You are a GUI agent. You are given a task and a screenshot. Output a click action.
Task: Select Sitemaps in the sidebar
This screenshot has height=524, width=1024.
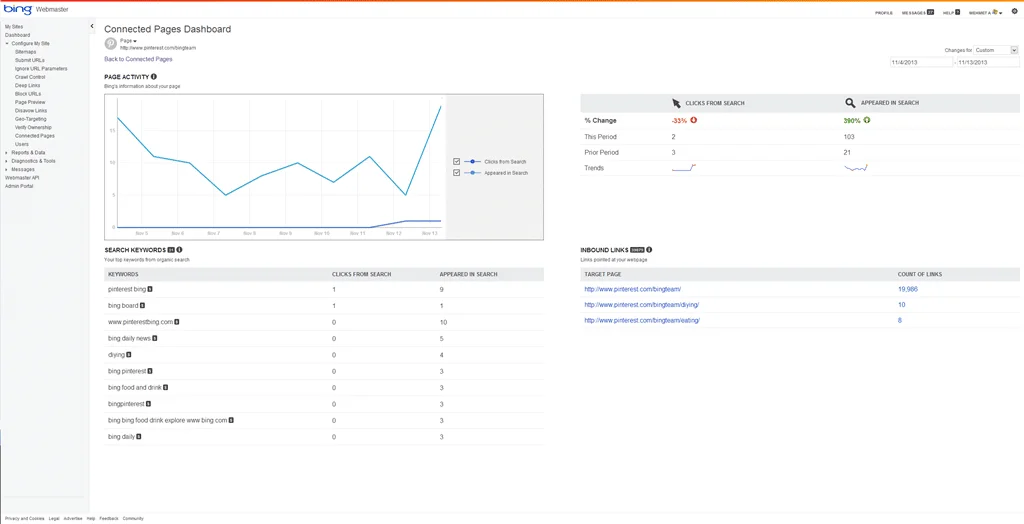pos(25,52)
